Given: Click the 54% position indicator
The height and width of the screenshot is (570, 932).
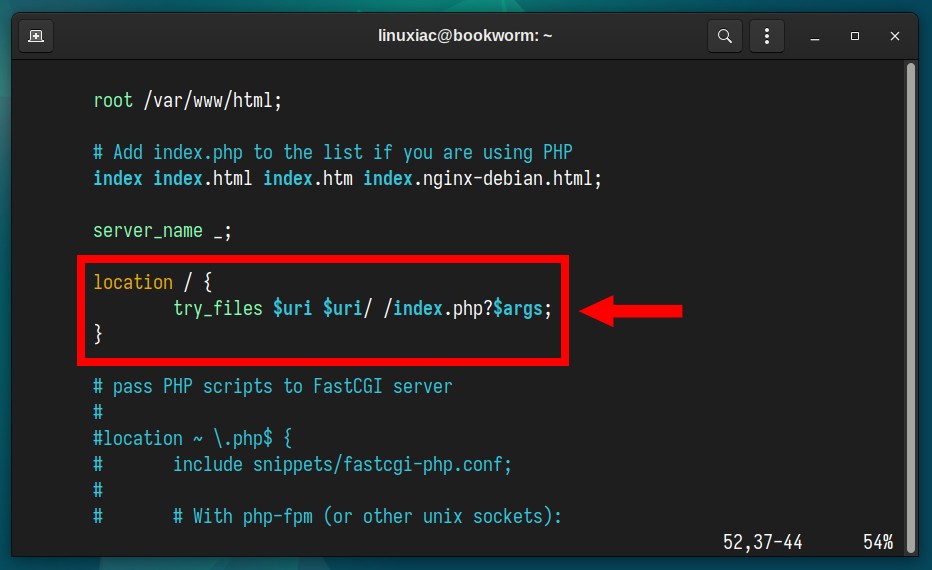Looking at the screenshot, I should (x=878, y=541).
